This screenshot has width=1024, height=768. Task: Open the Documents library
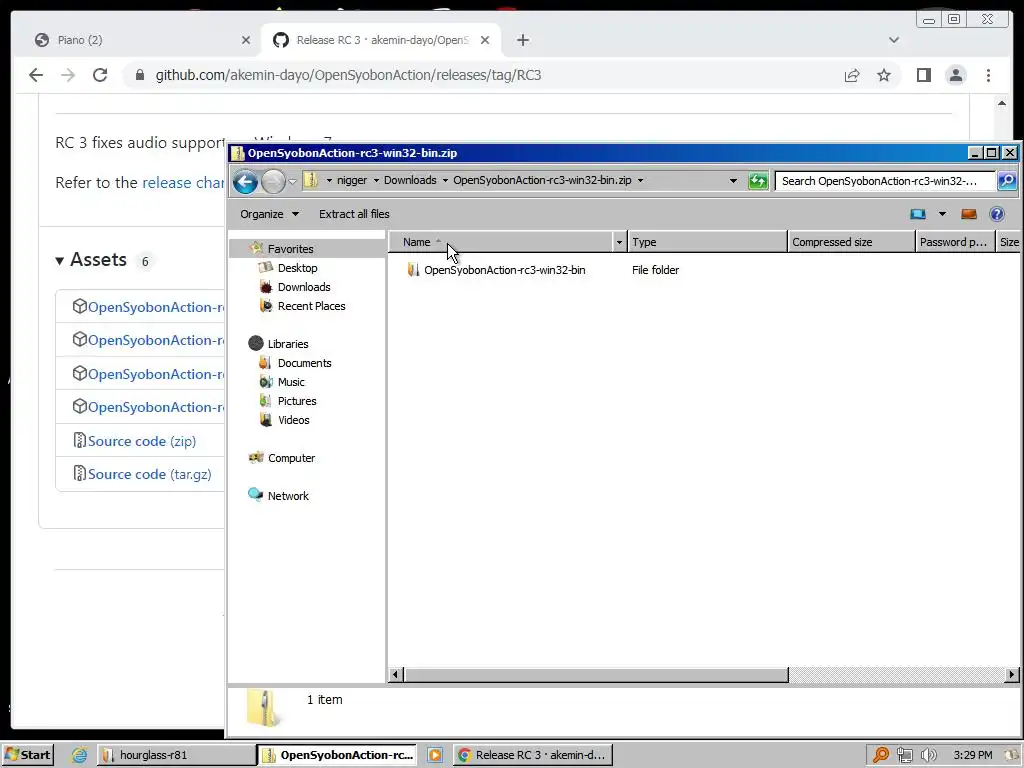304,362
